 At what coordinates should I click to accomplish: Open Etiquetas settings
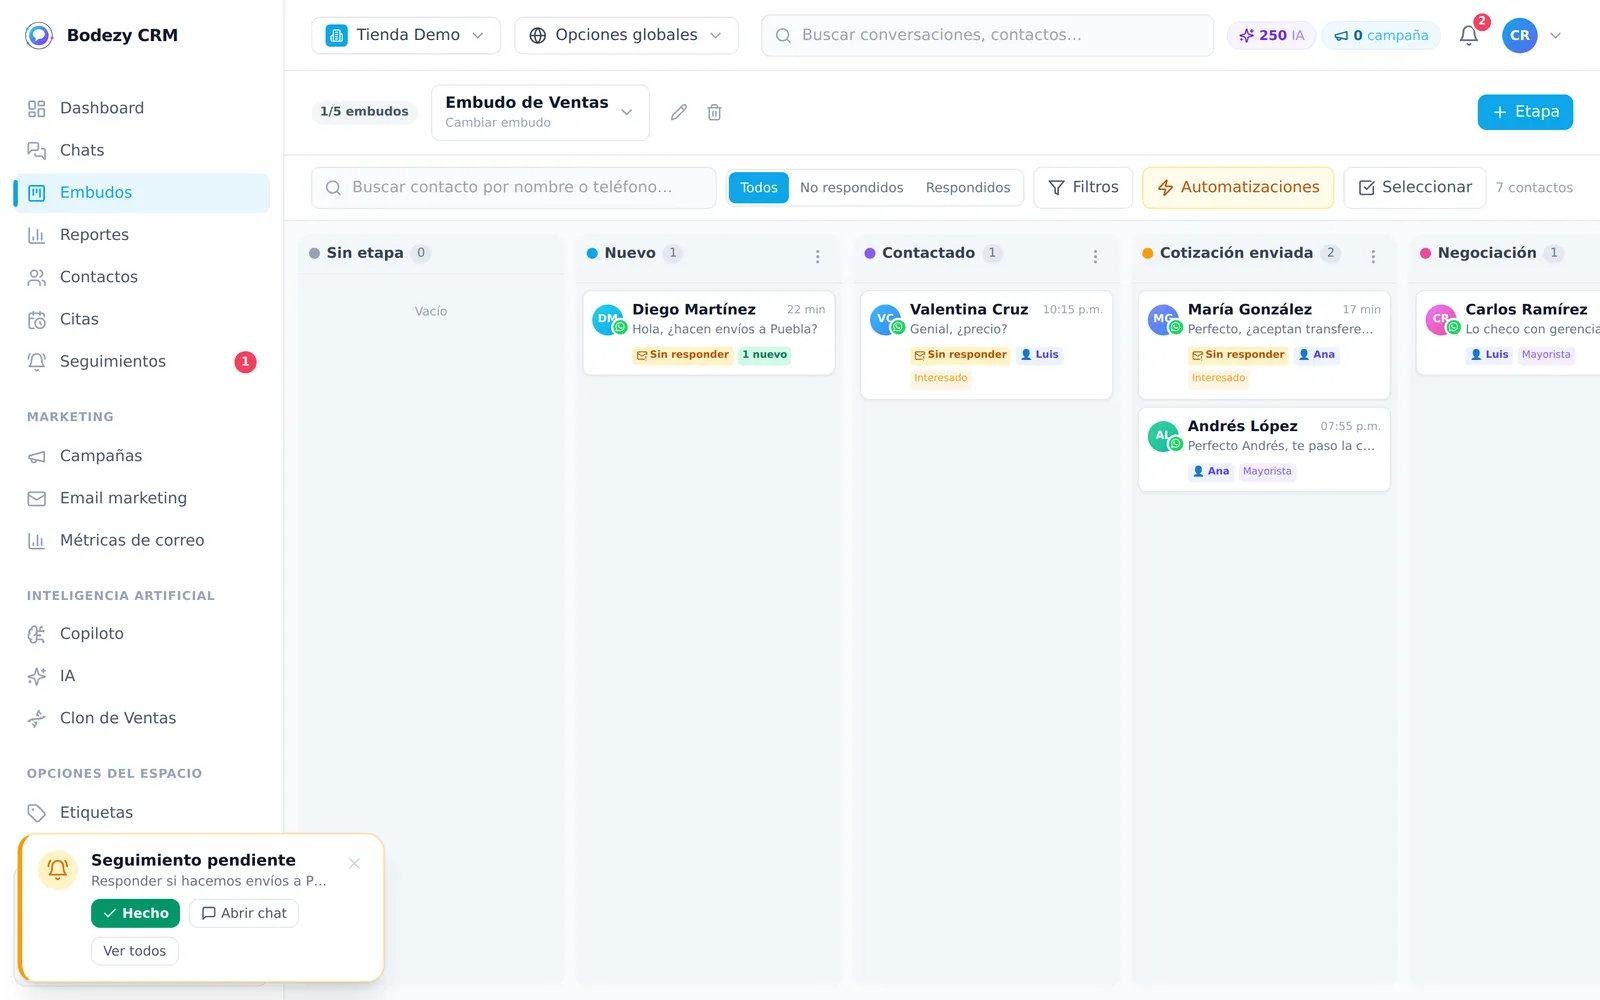pyautogui.click(x=142, y=812)
